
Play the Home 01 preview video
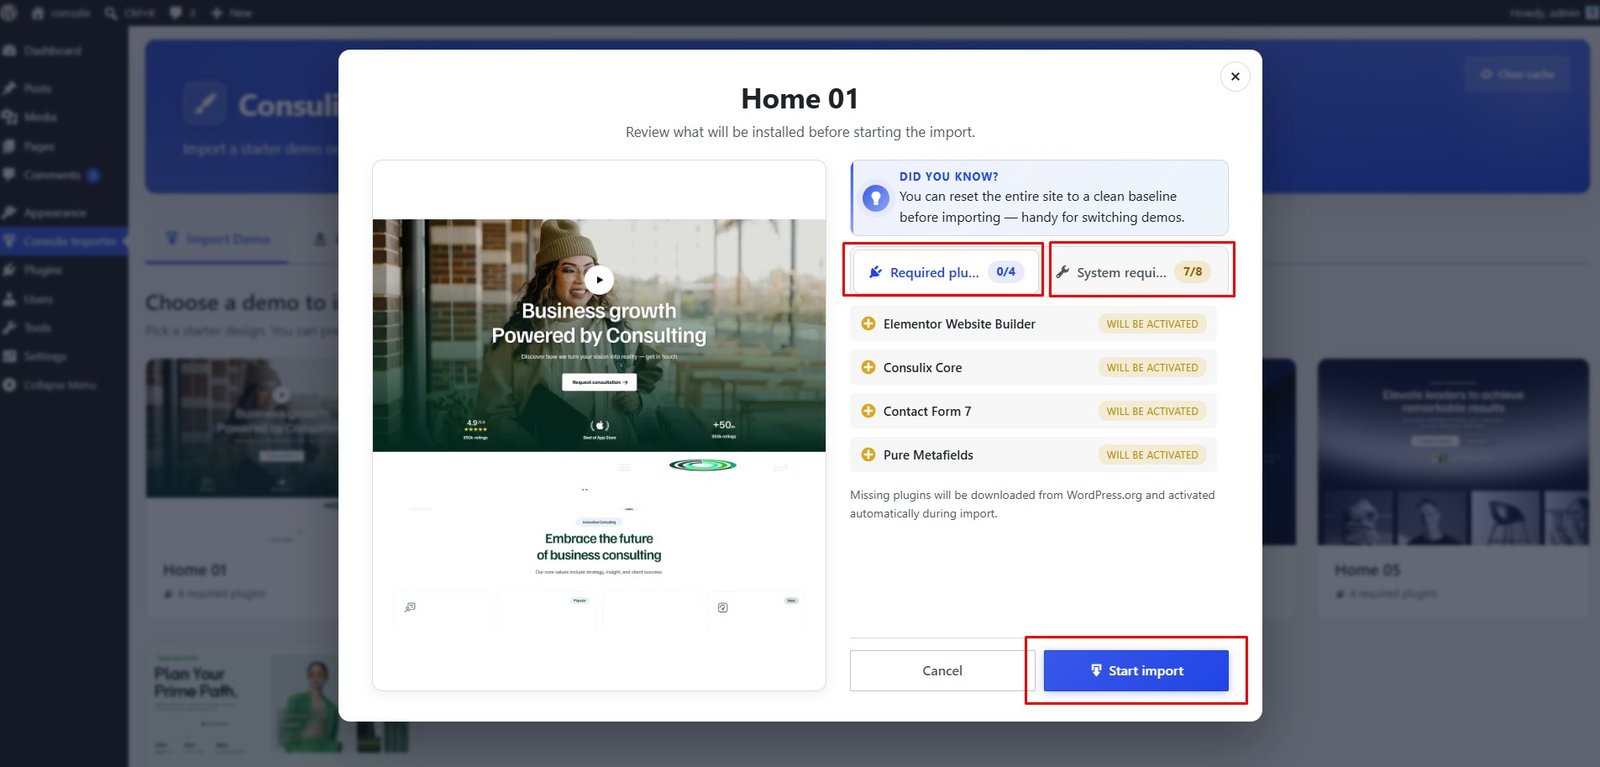(599, 280)
